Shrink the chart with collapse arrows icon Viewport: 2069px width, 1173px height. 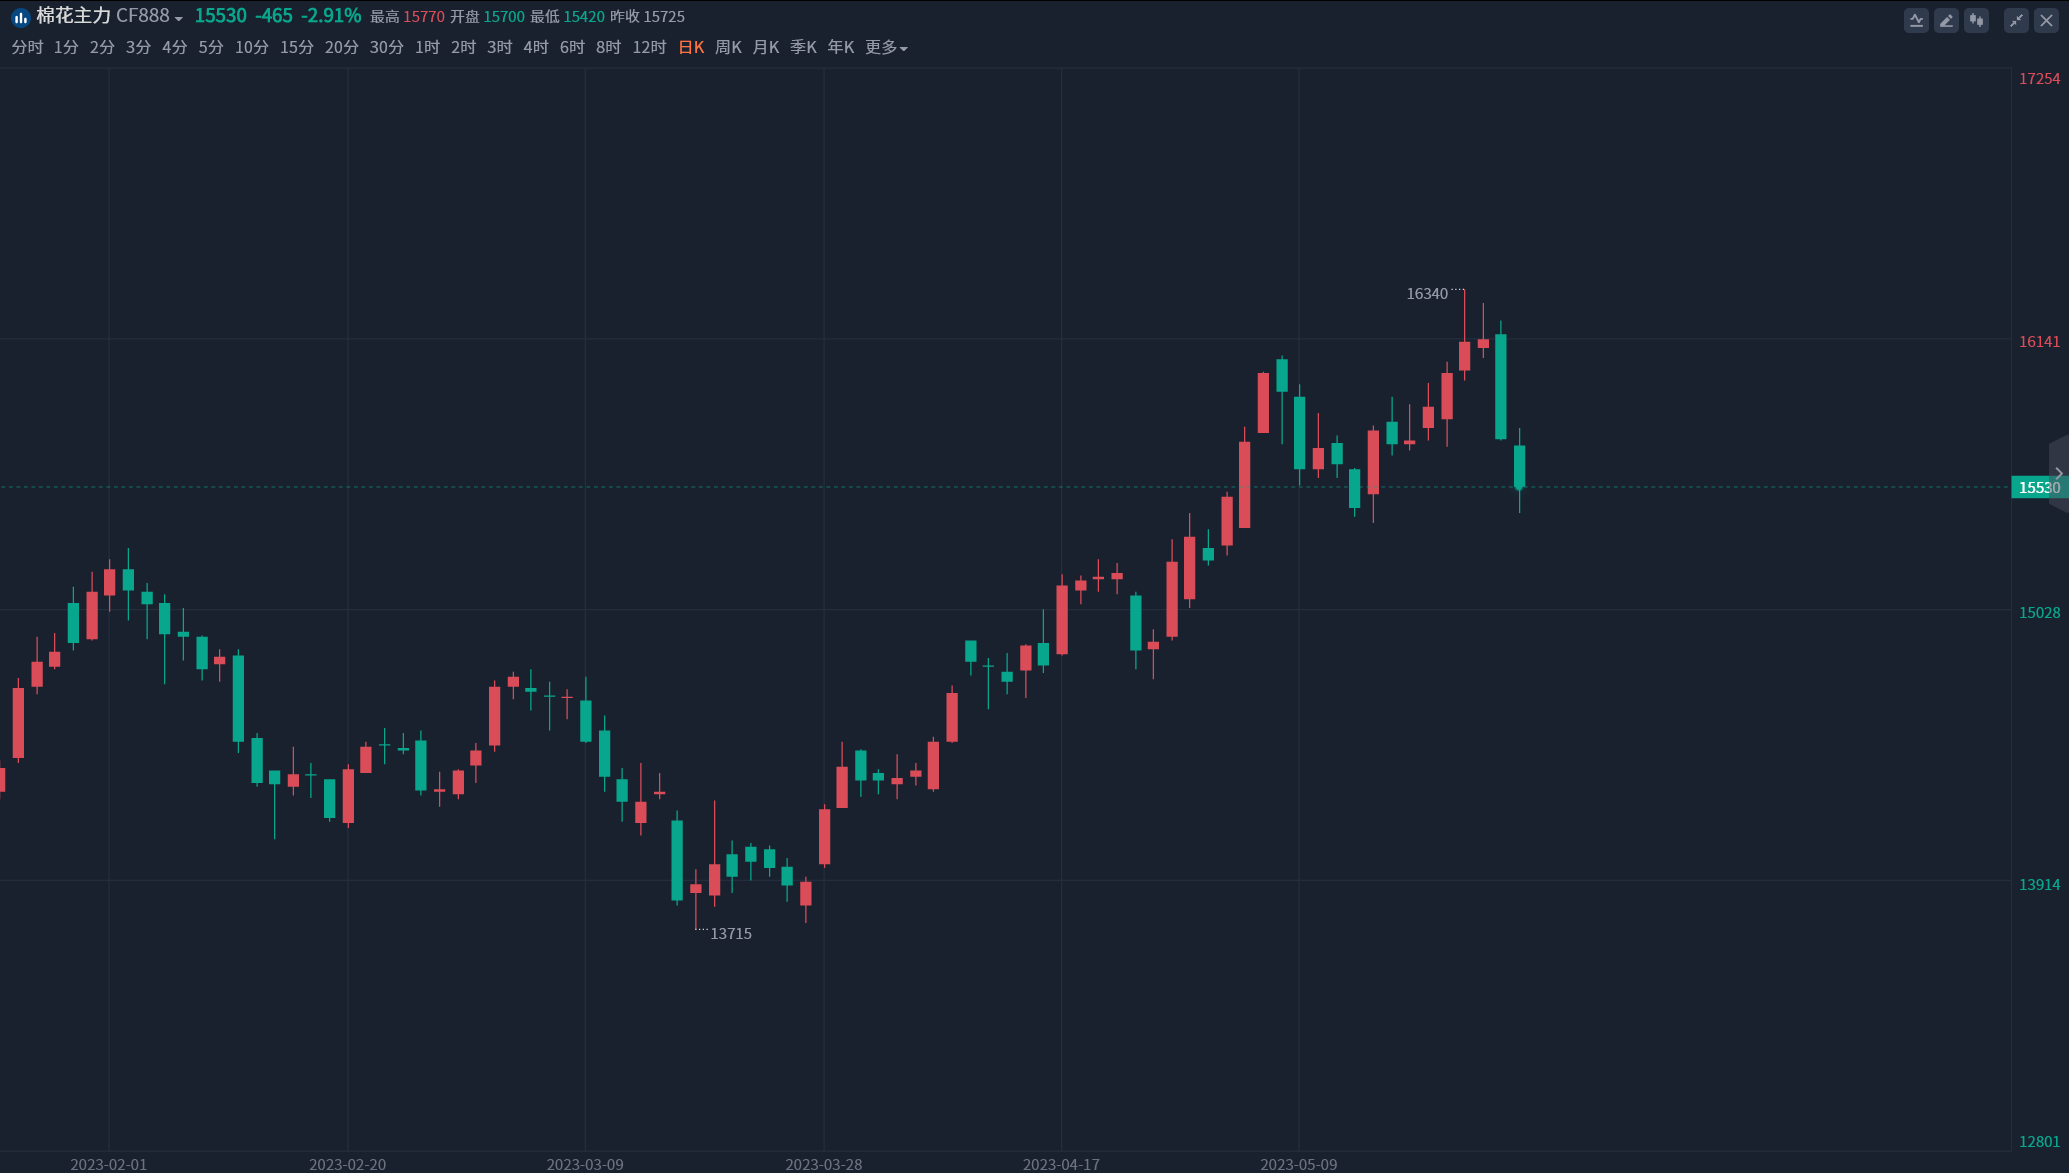[x=2016, y=20]
